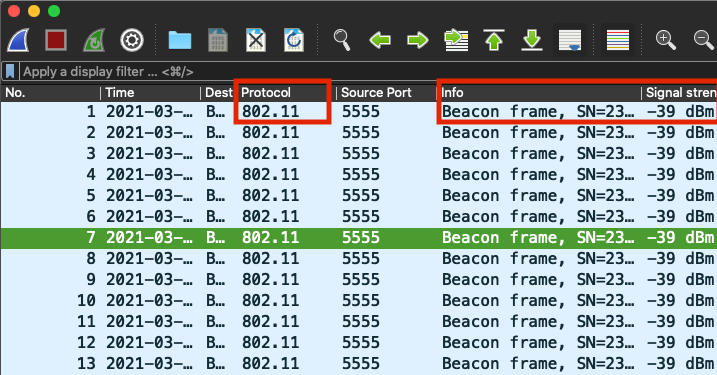This screenshot has height=375, width=717.
Task: Select packet number 9 row
Action: [x=358, y=280]
